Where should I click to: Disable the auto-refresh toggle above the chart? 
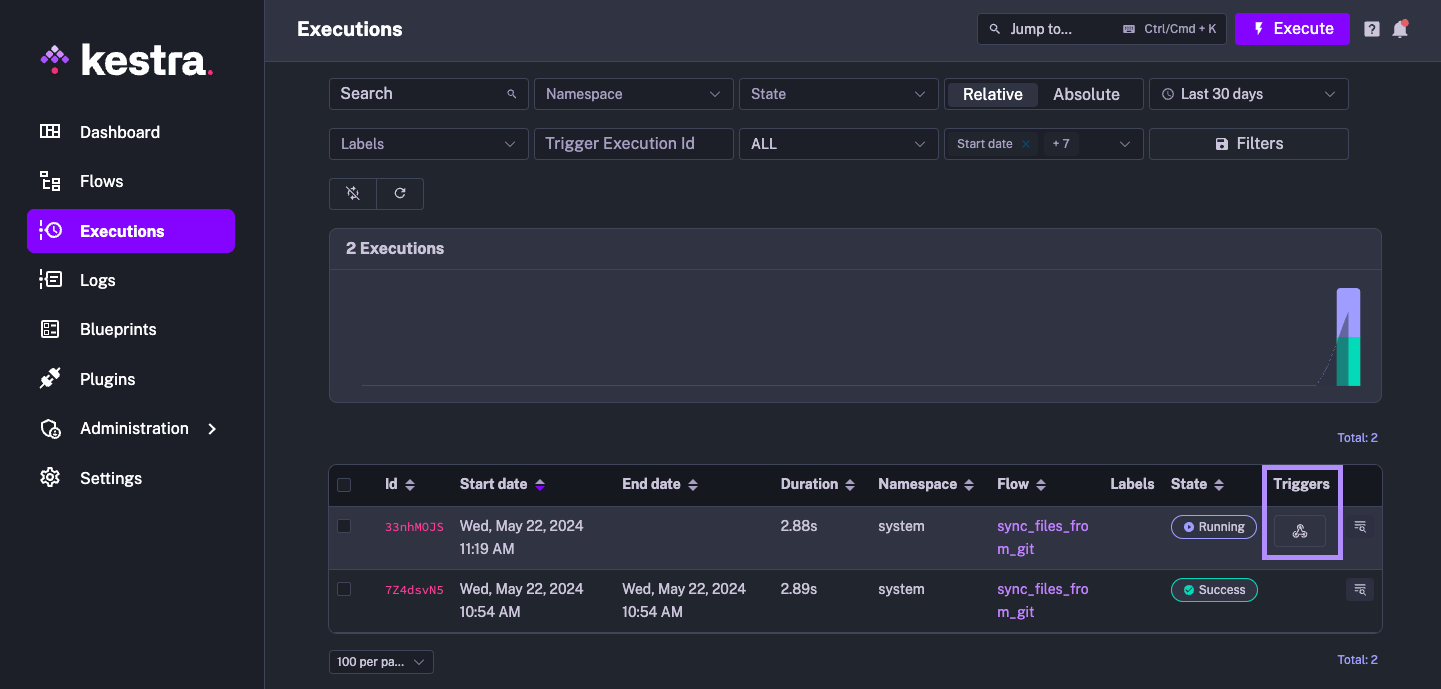tap(352, 193)
